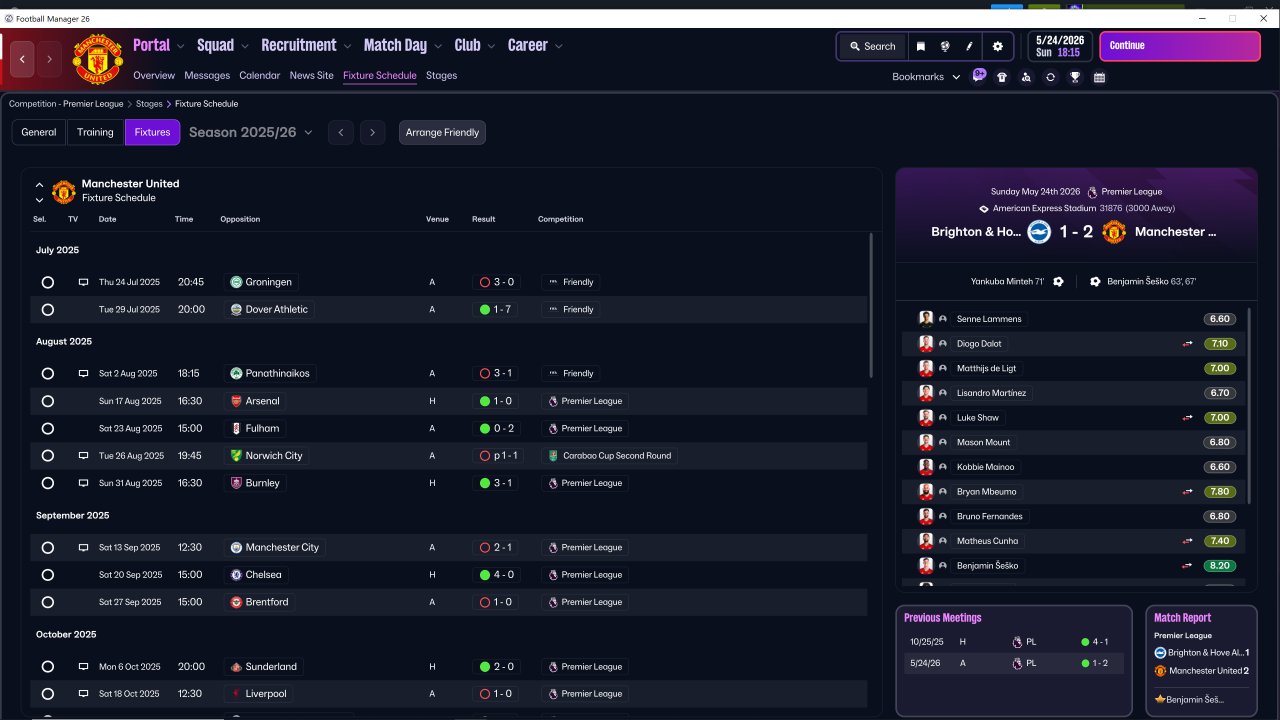Click the Premier League logo in match header
Image resolution: width=1280 pixels, height=720 pixels.
coord(1092,192)
